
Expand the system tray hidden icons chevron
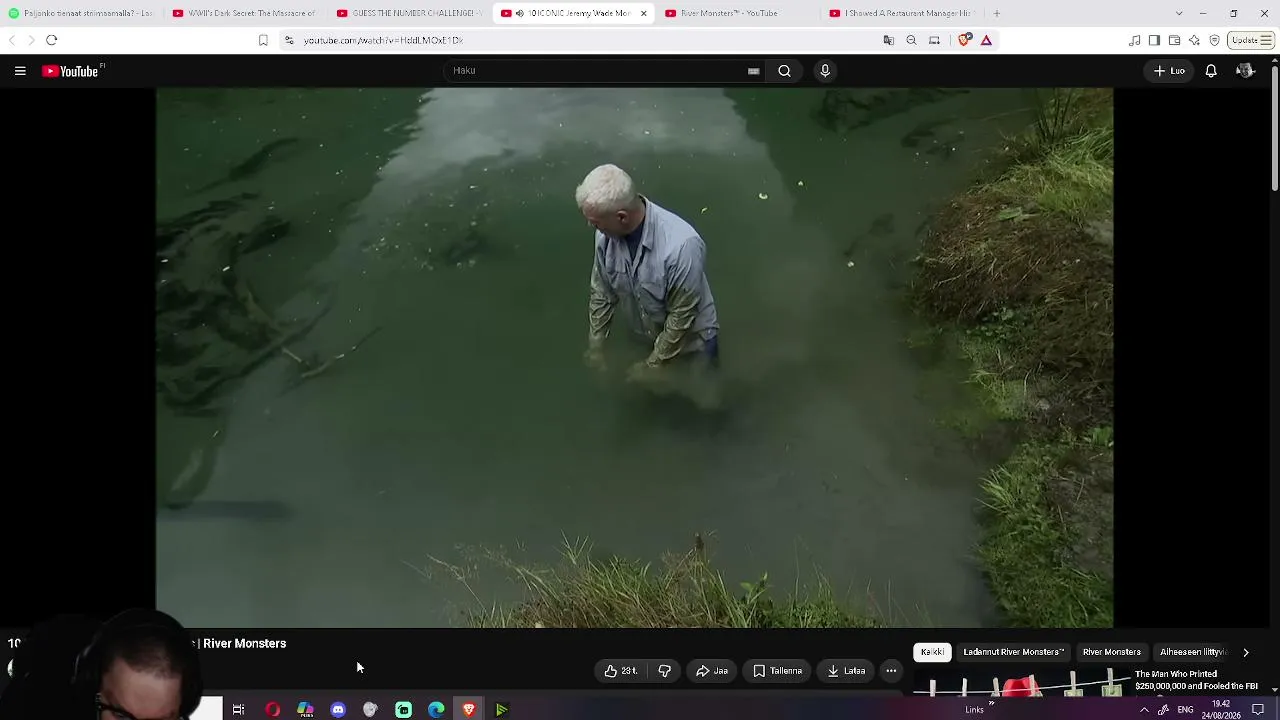(x=1144, y=710)
